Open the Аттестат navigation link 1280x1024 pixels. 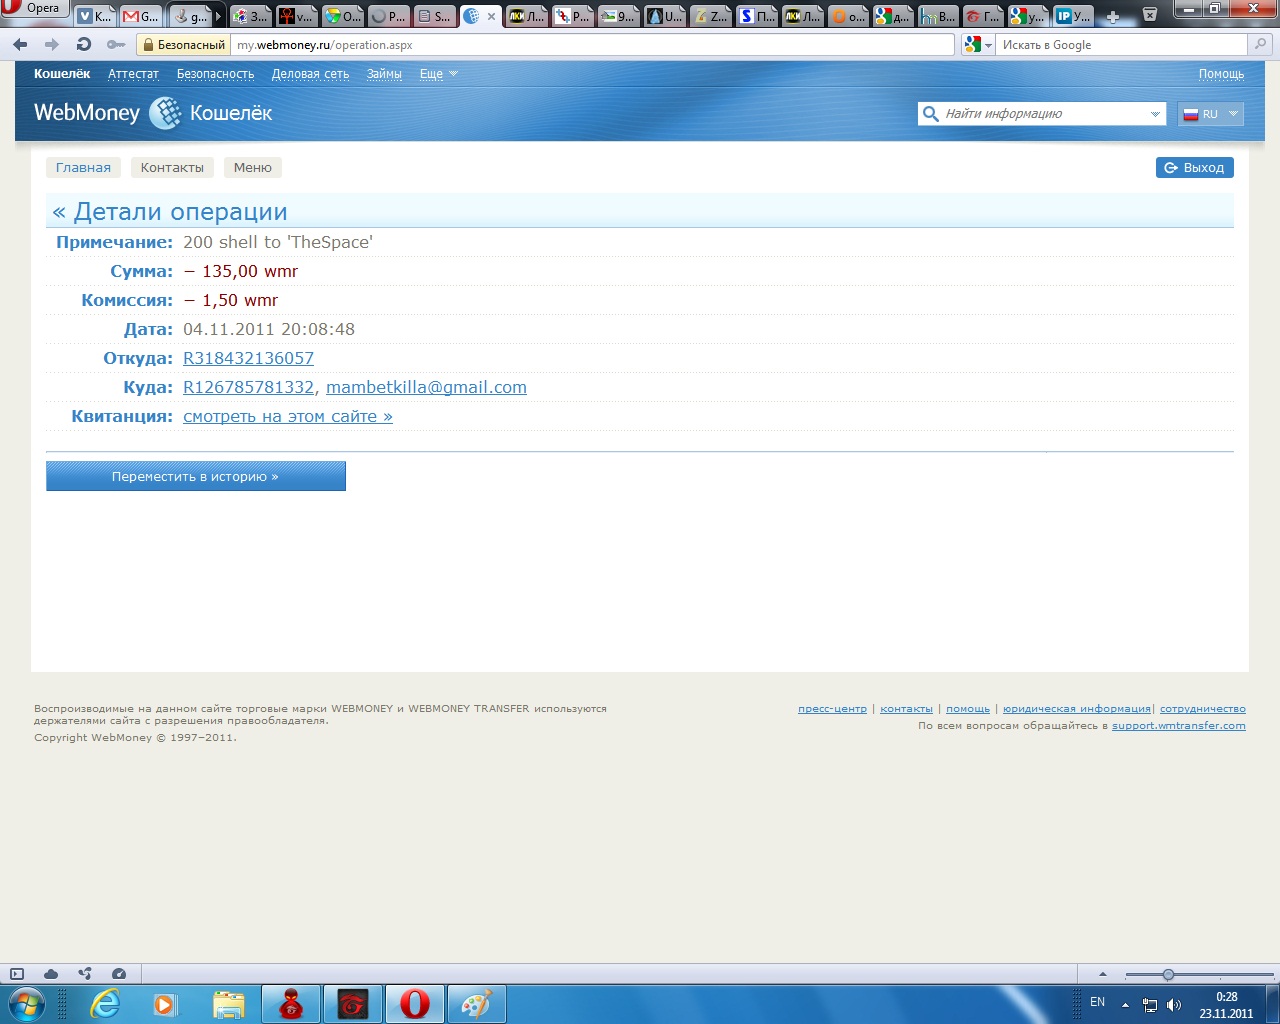point(133,74)
